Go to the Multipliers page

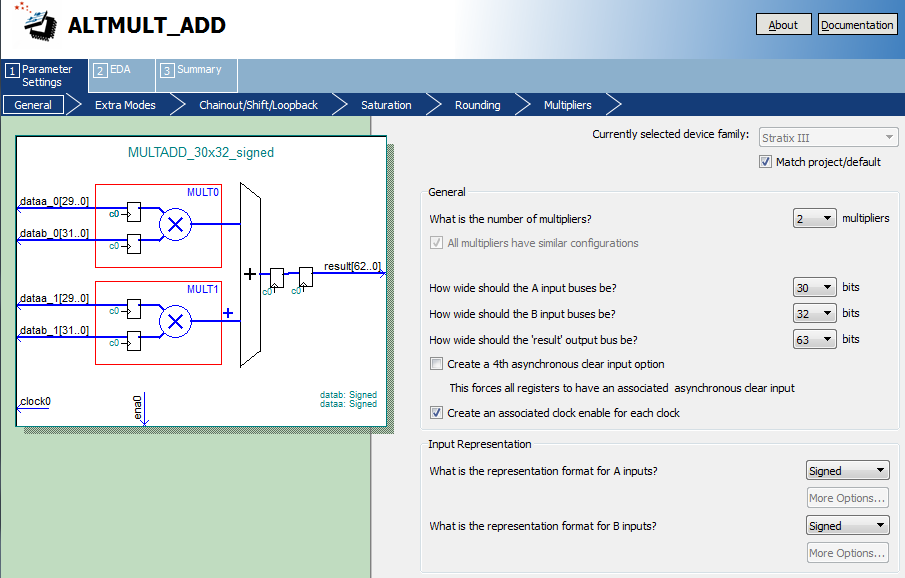[567, 105]
